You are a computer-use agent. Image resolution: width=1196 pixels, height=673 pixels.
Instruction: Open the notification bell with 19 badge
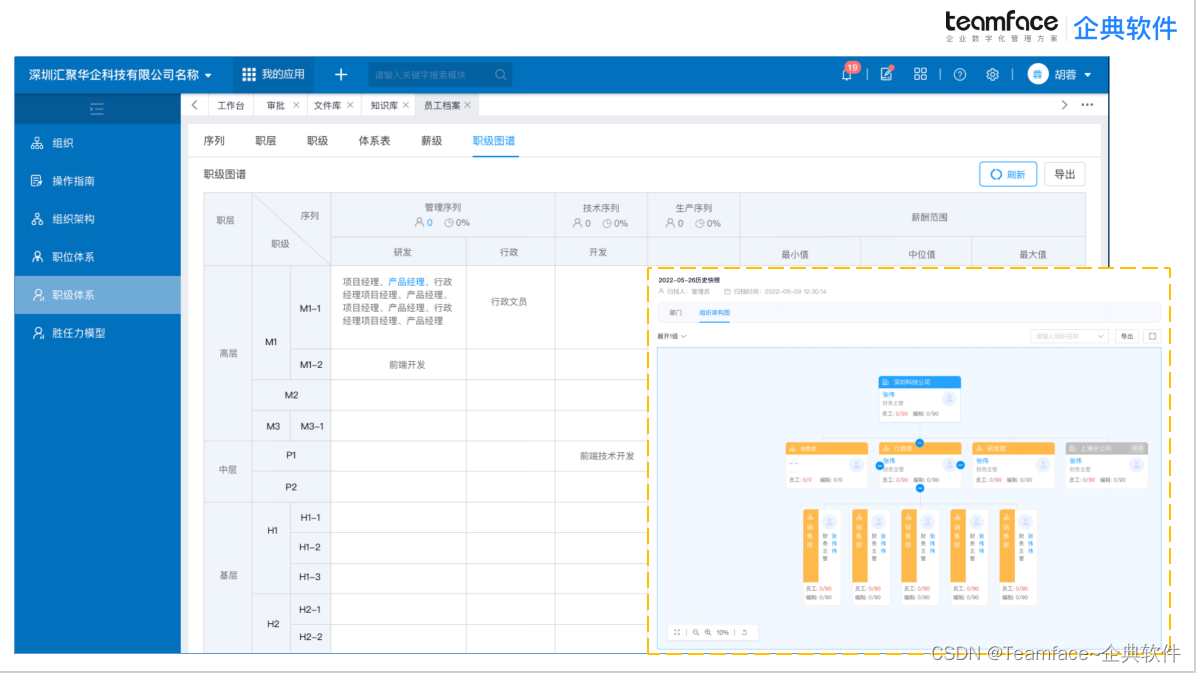click(x=848, y=73)
